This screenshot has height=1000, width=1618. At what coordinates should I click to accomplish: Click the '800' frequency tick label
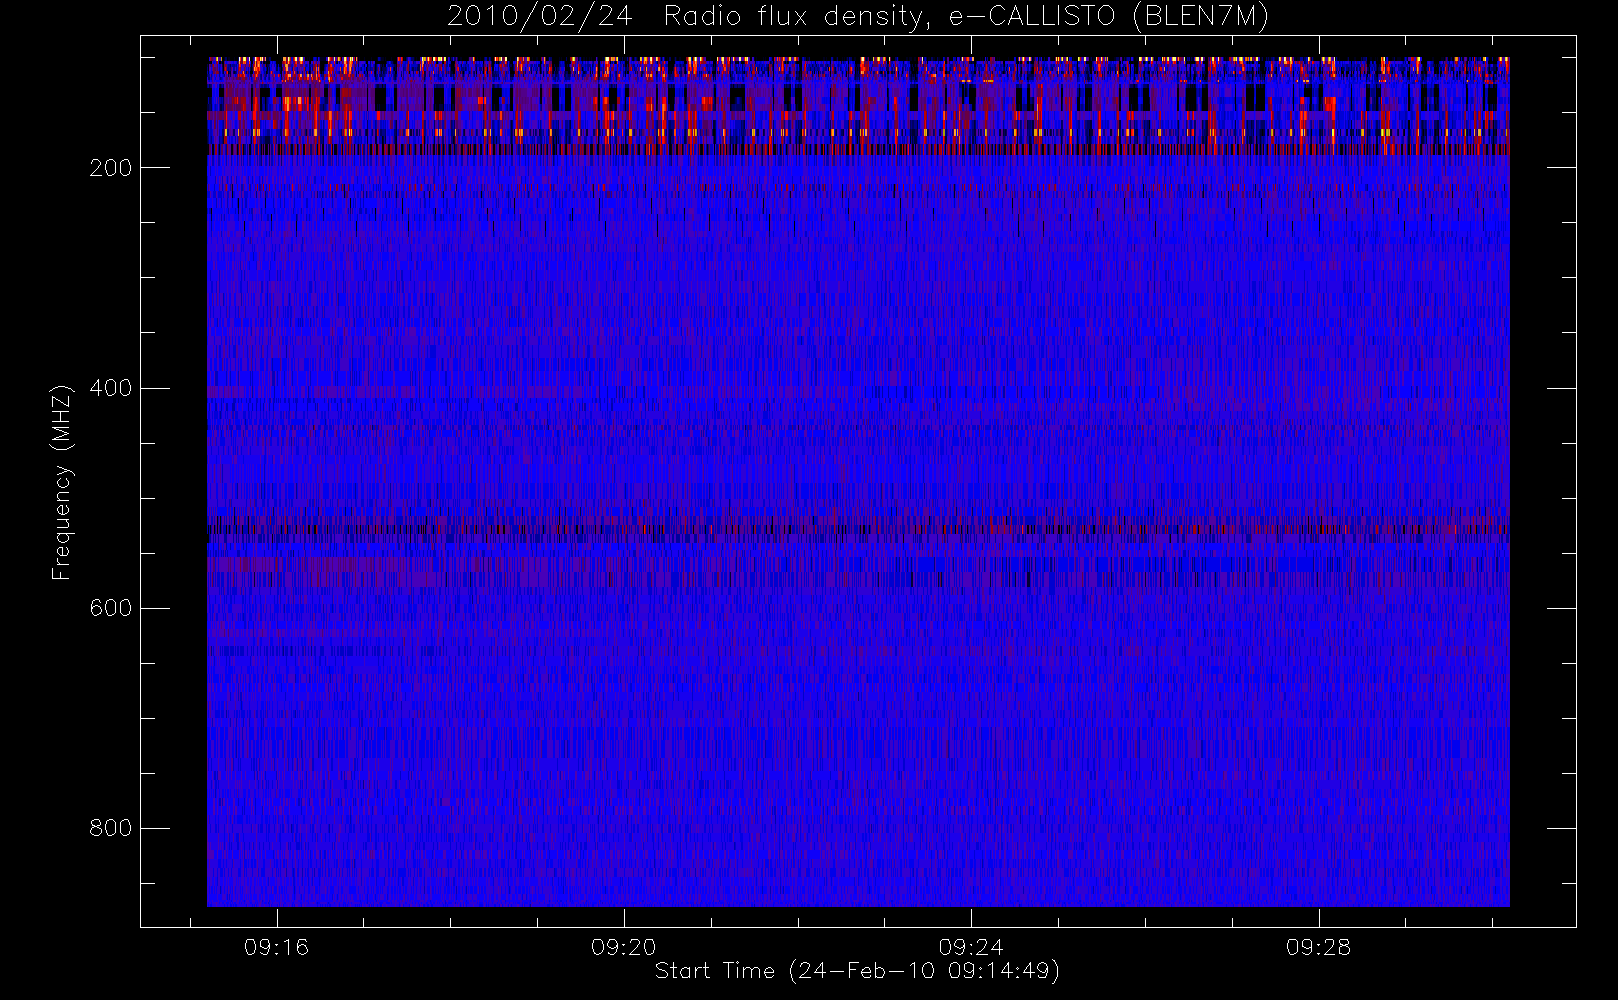click(110, 828)
